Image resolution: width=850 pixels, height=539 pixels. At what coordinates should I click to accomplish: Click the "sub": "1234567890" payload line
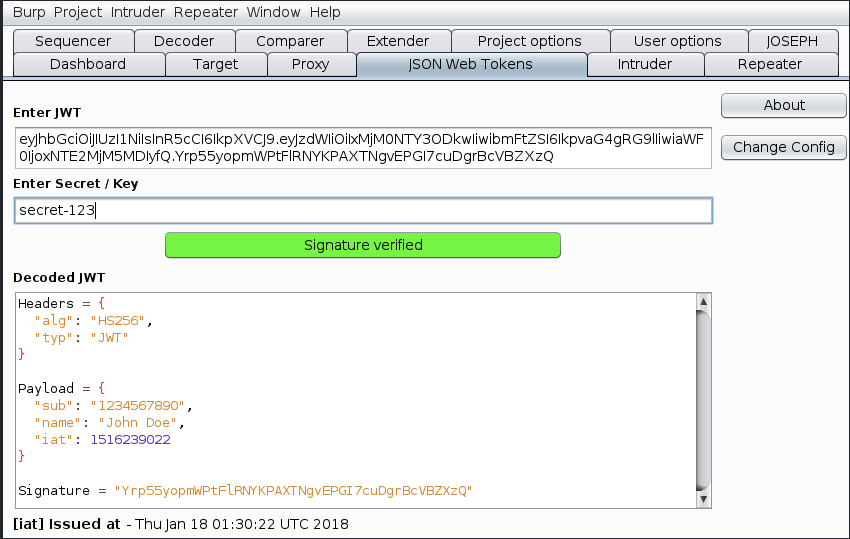113,405
